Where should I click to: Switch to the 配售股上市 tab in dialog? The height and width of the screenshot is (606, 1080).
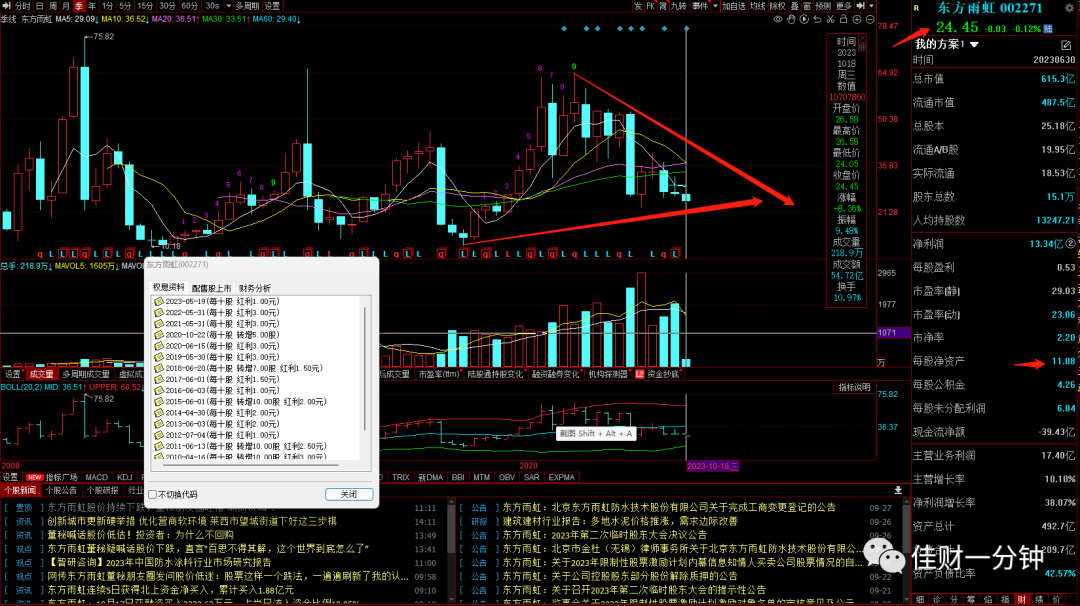[x=211, y=288]
